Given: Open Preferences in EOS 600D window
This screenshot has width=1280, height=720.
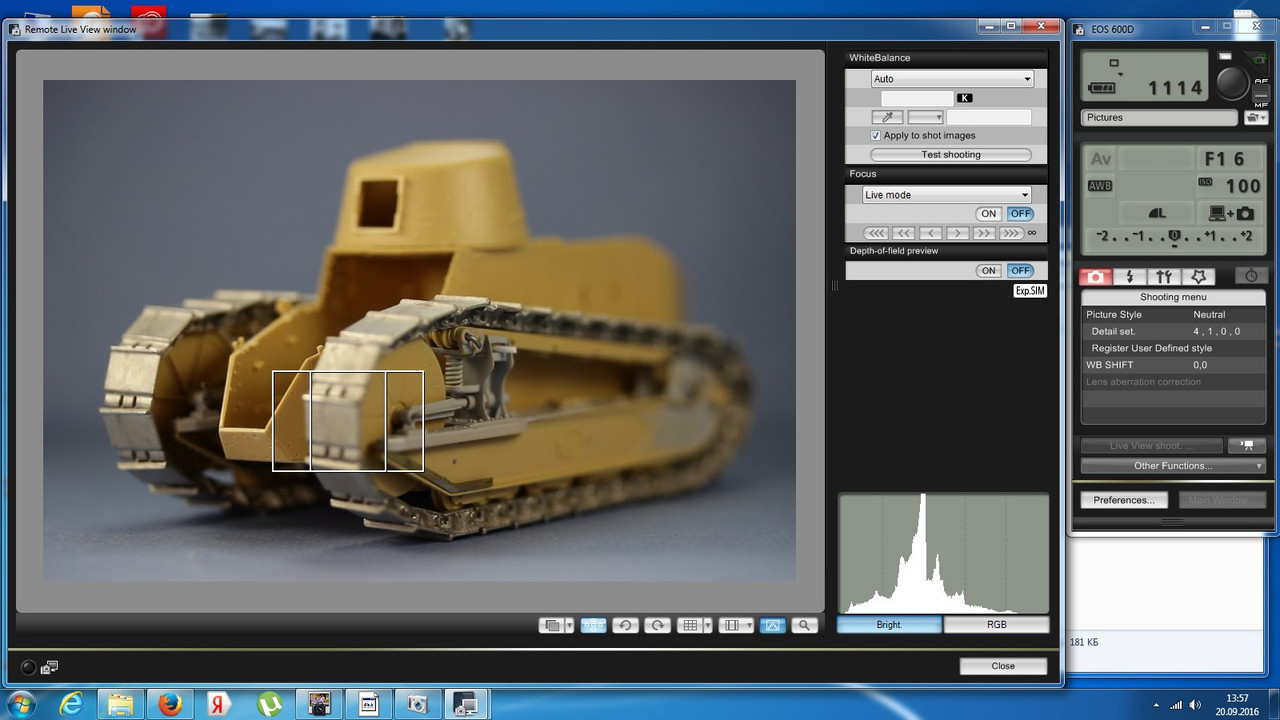Looking at the screenshot, I should pos(1123,500).
